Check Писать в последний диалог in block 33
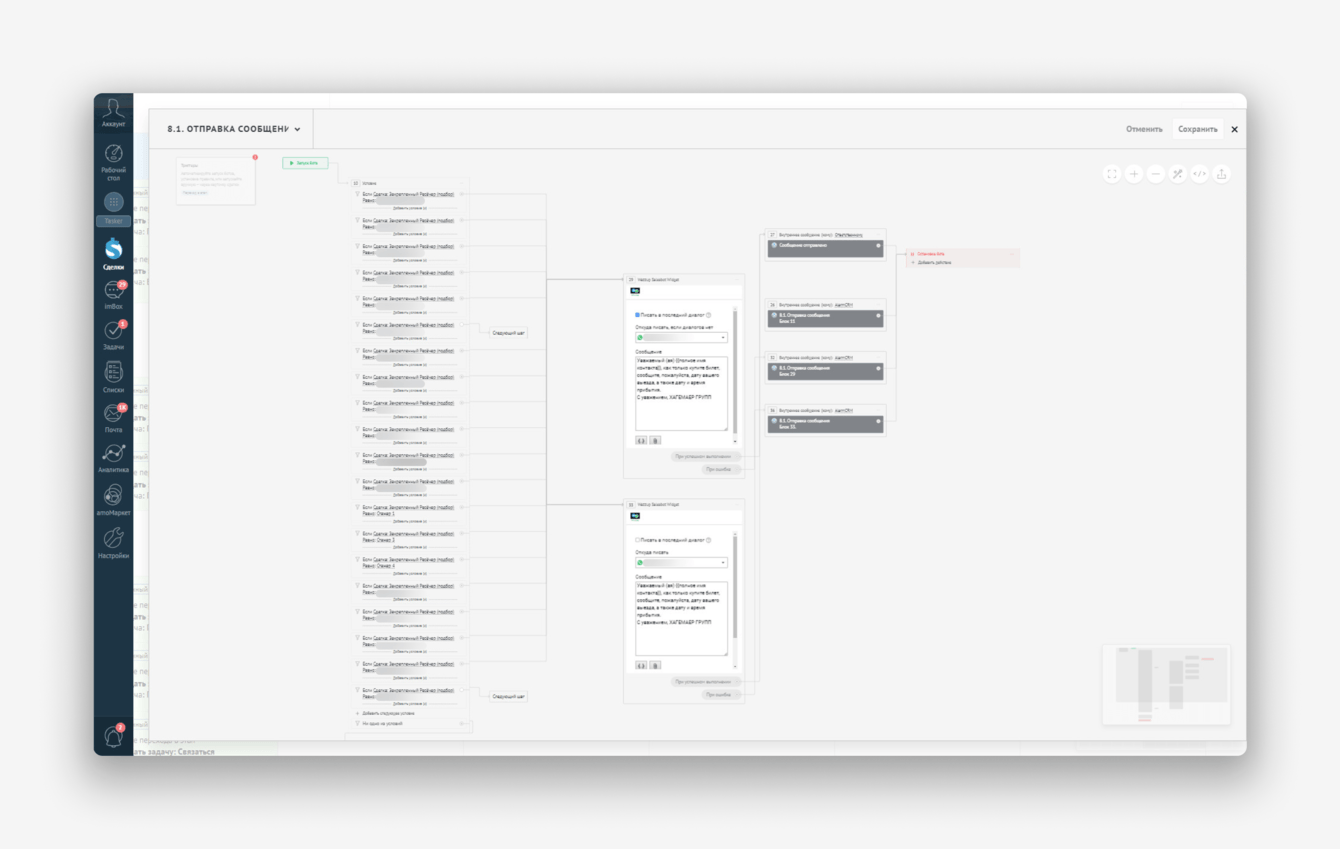Screen dimensions: 1340x849 coord(638,540)
